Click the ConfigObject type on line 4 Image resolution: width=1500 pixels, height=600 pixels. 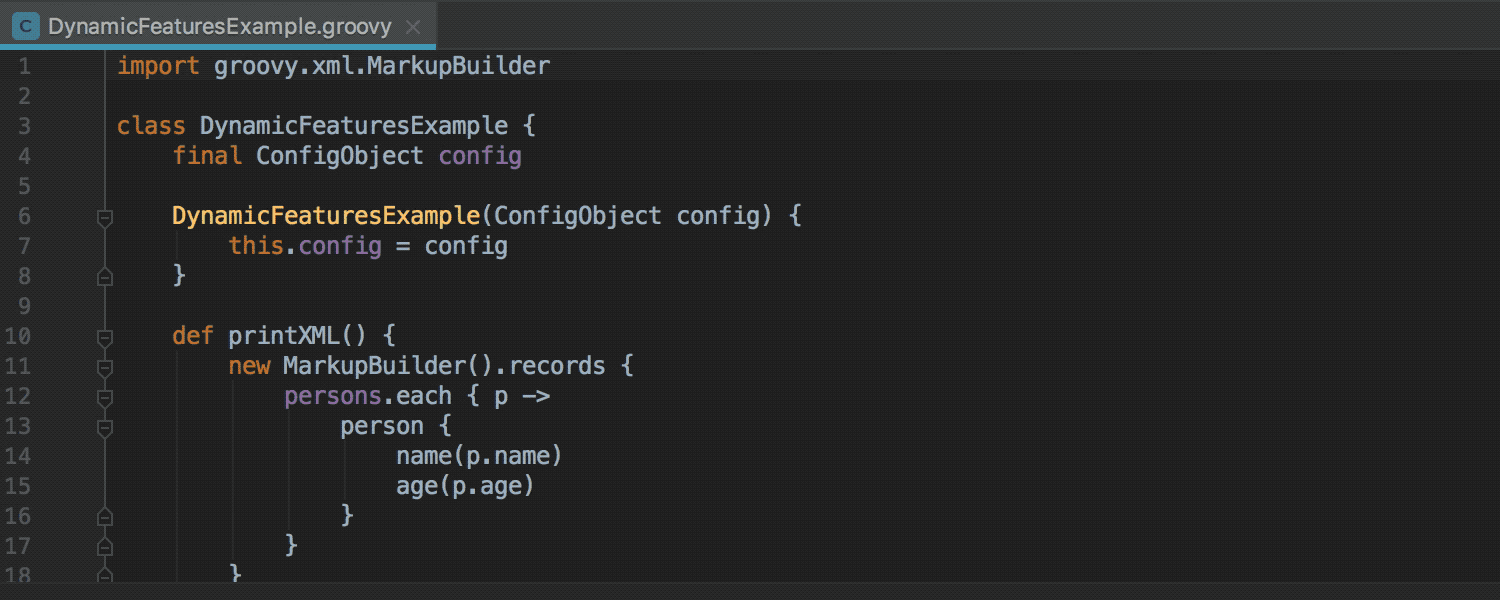[340, 156]
